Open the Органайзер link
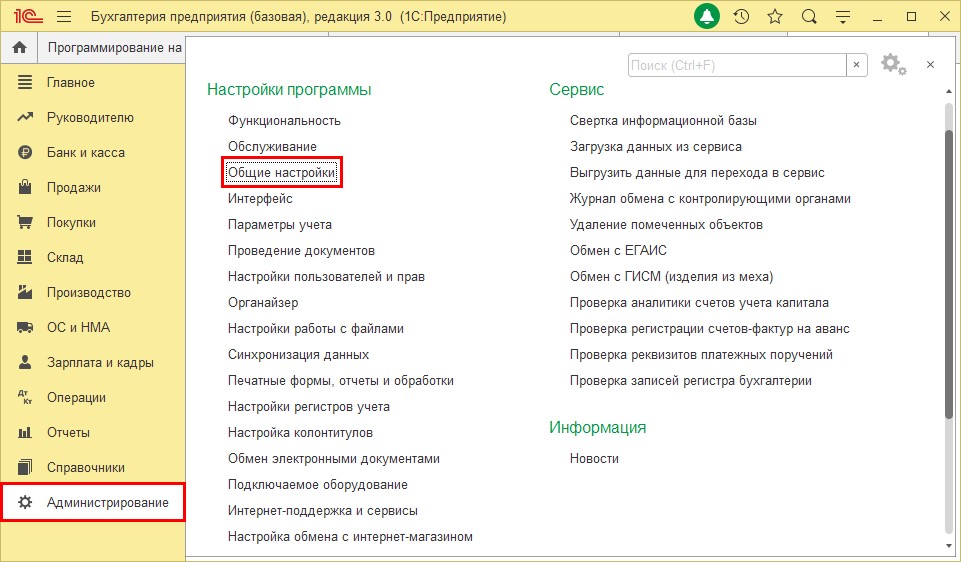The width and height of the screenshot is (961, 562). pyautogui.click(x=264, y=302)
